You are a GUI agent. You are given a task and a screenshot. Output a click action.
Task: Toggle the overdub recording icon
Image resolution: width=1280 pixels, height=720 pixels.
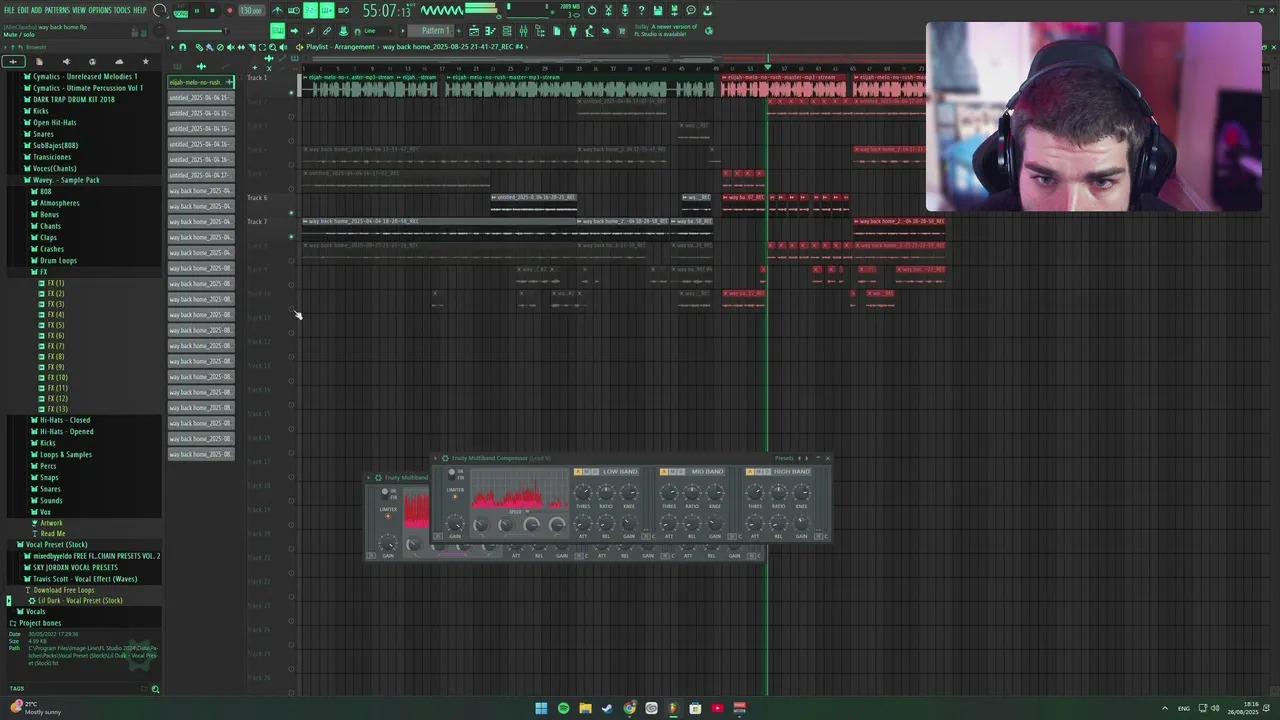[326, 11]
